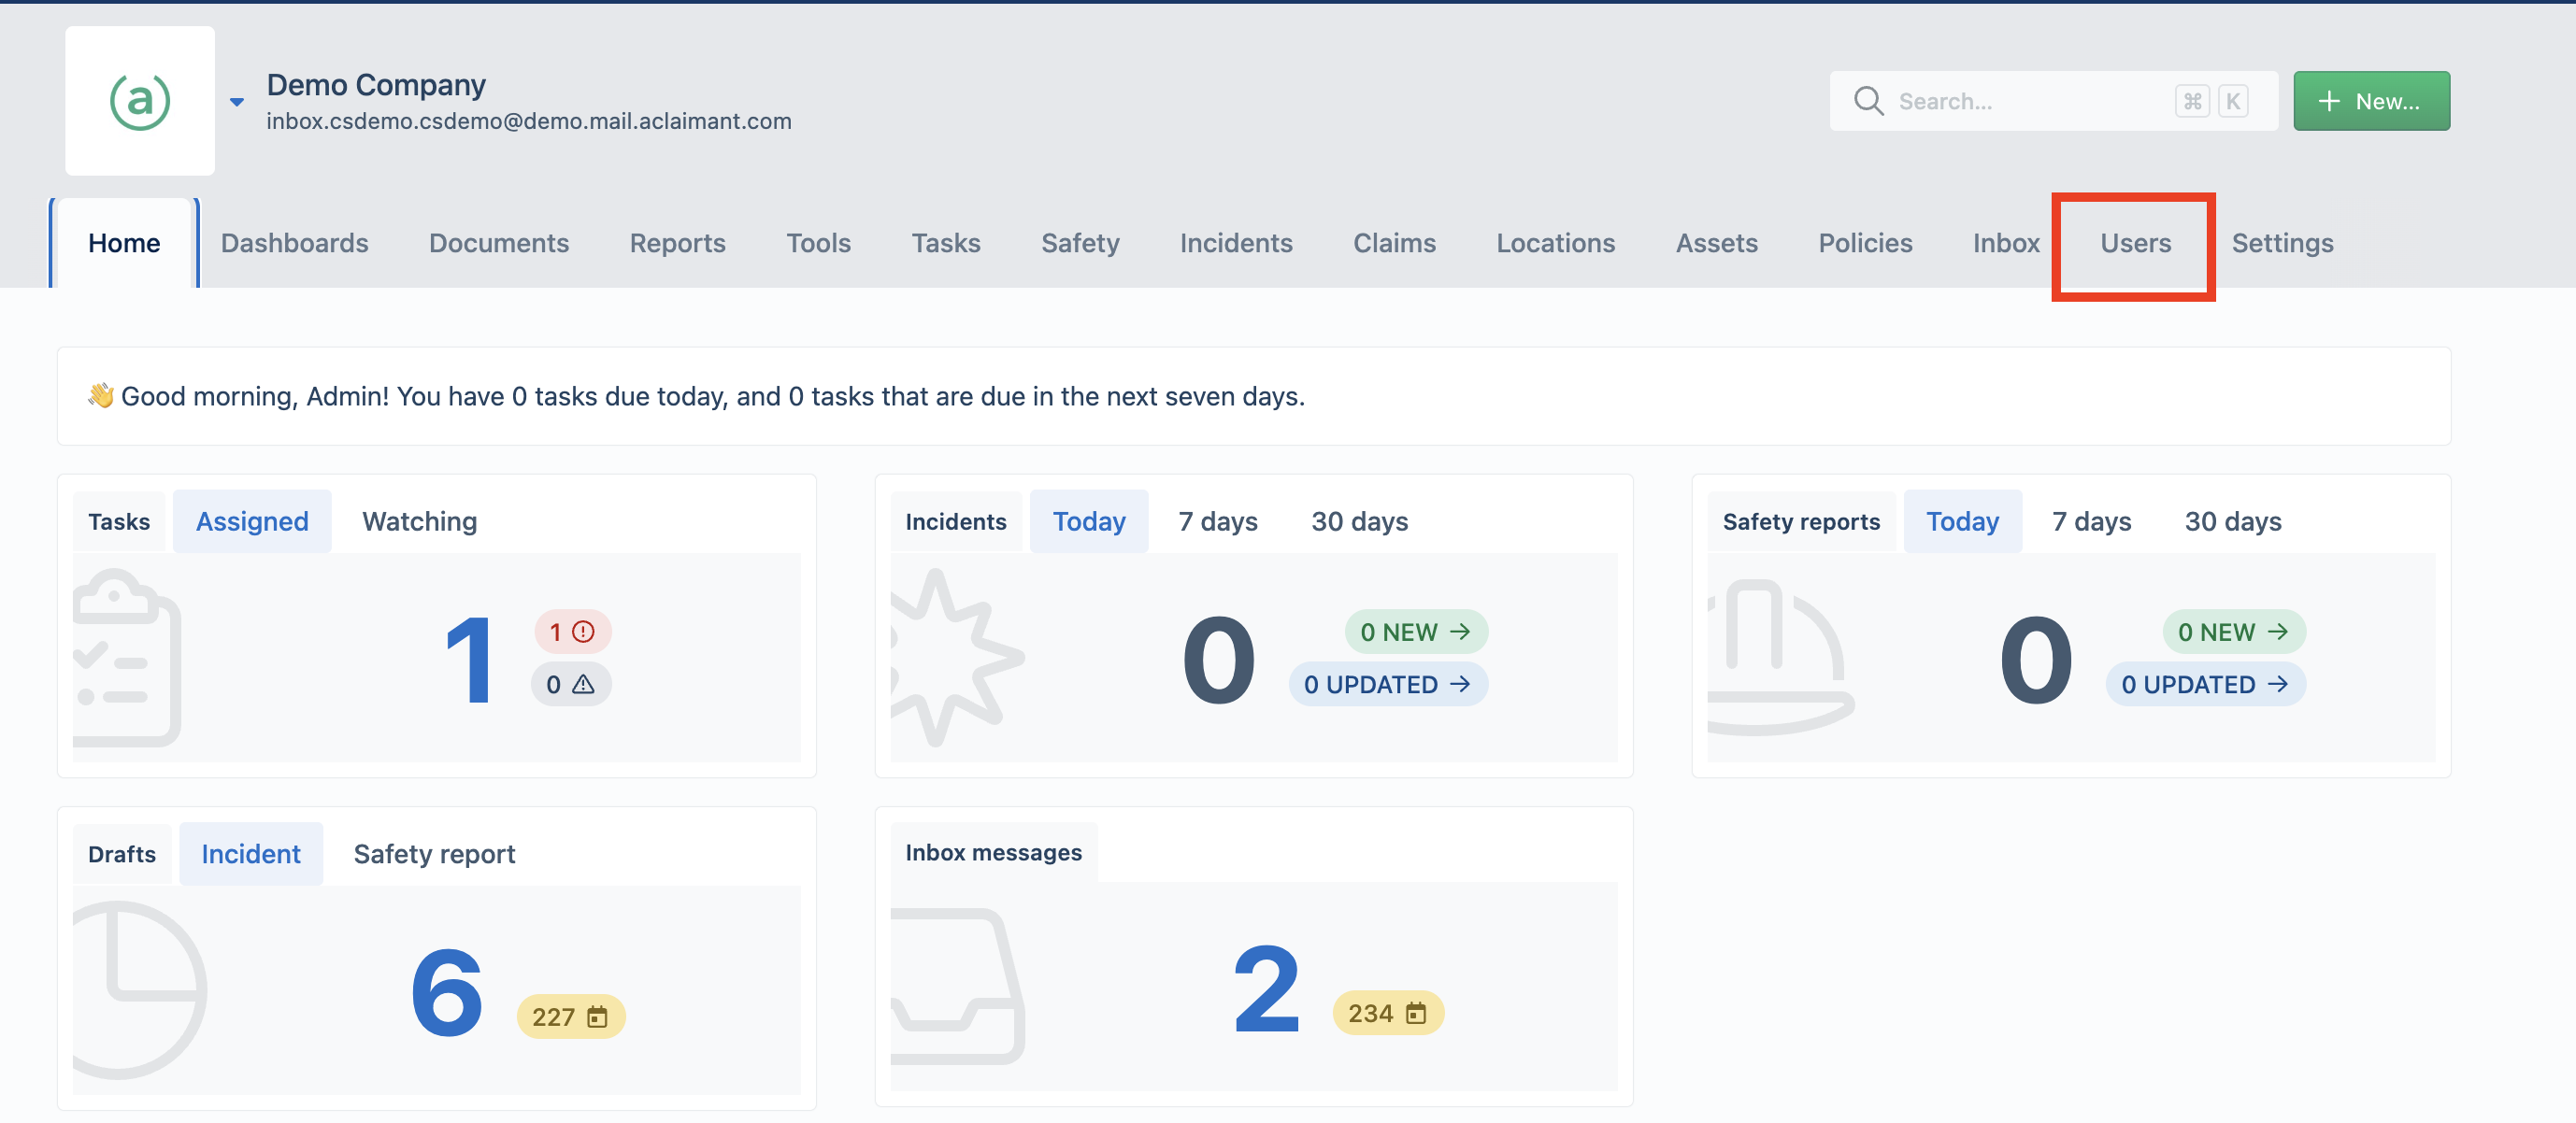Show Incidents for 7 days
This screenshot has width=2576, height=1123.
1217,521
